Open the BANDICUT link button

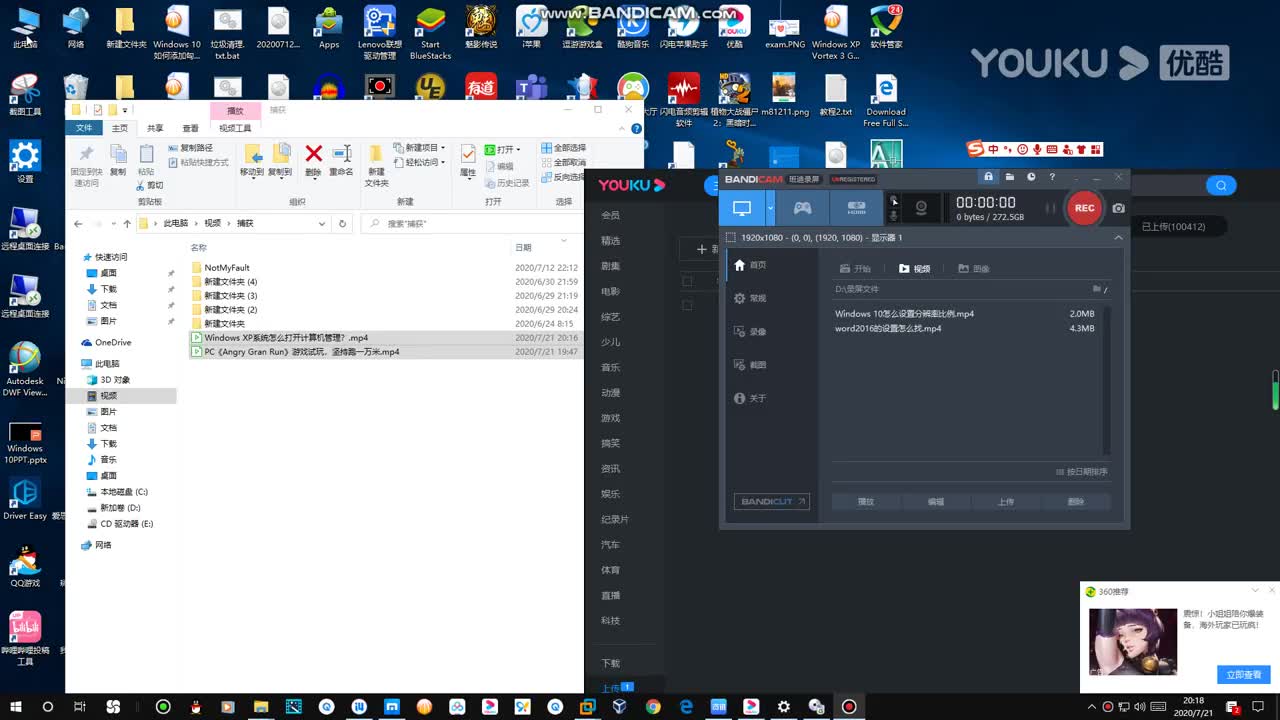pos(771,502)
